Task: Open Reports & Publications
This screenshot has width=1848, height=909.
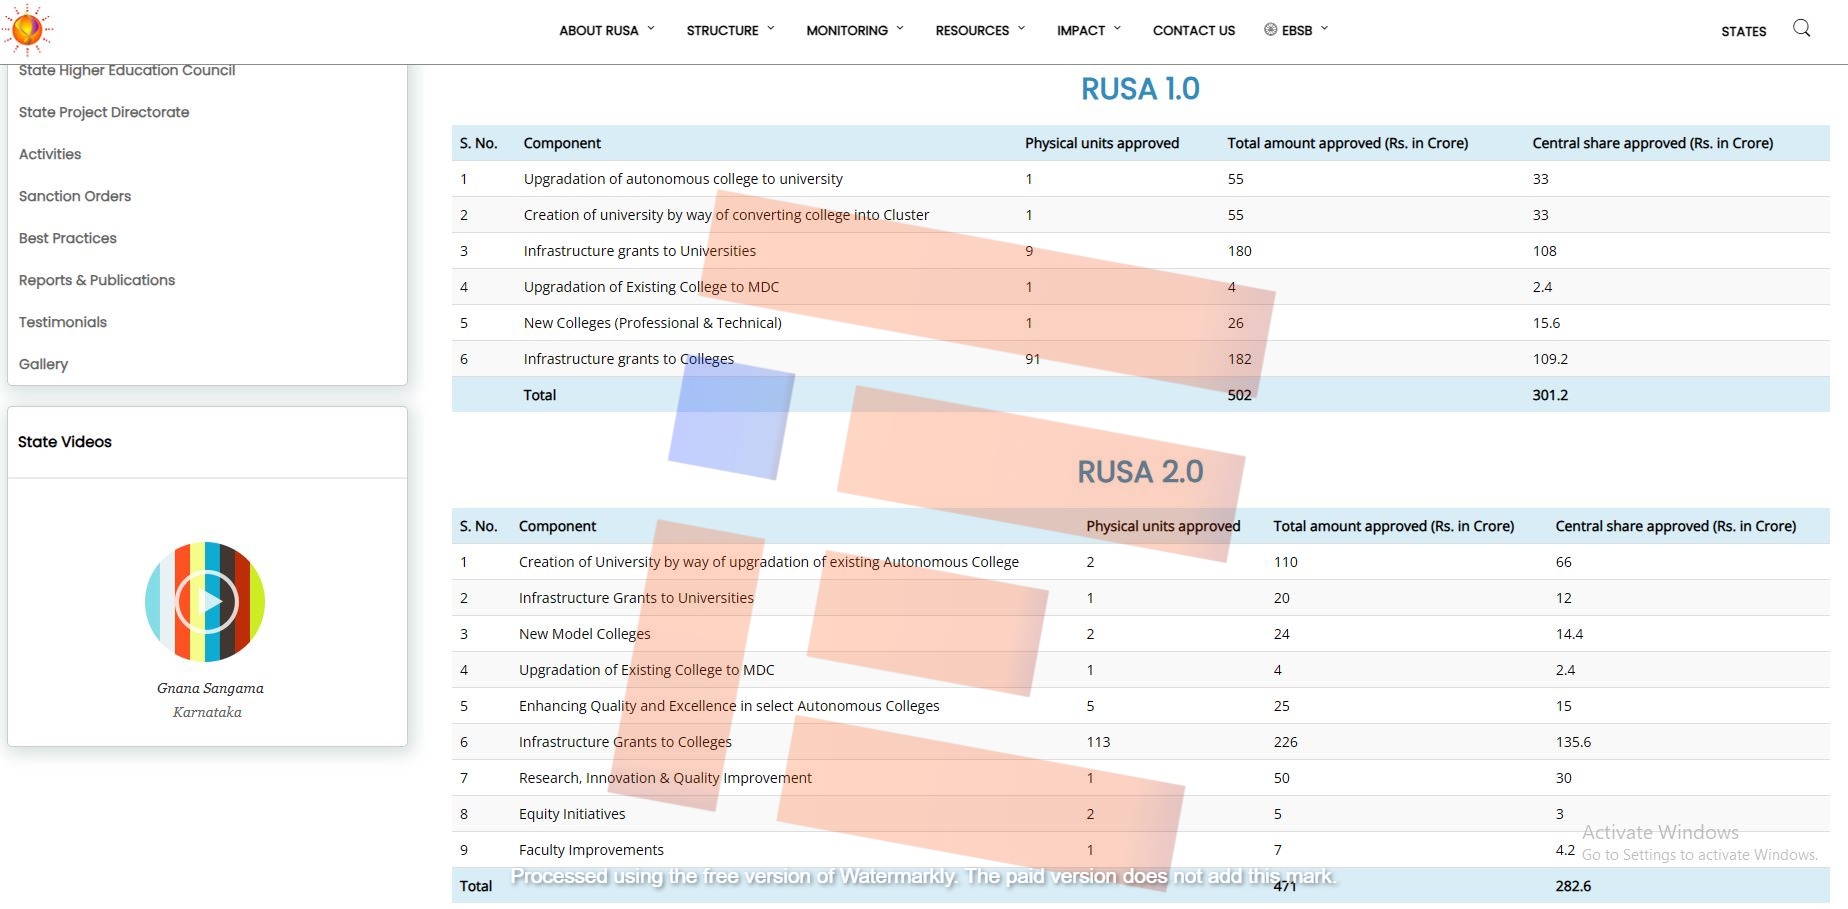Action: point(97,280)
